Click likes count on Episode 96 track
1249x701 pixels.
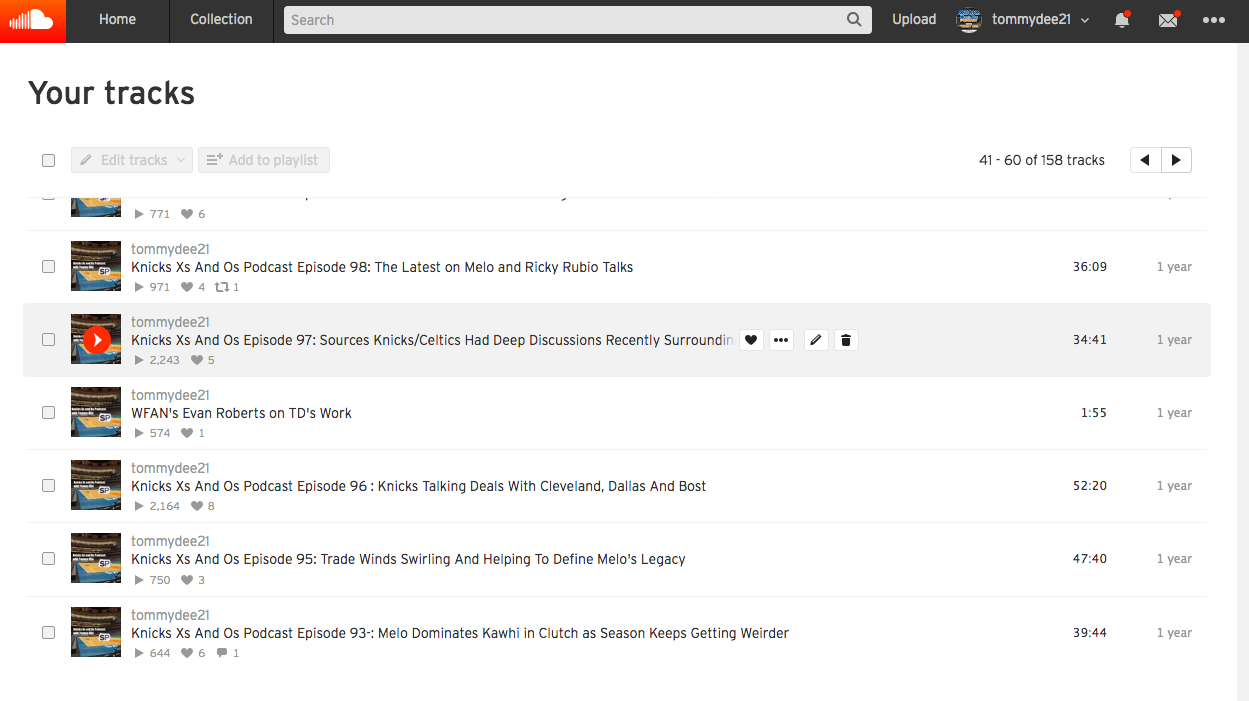point(203,506)
